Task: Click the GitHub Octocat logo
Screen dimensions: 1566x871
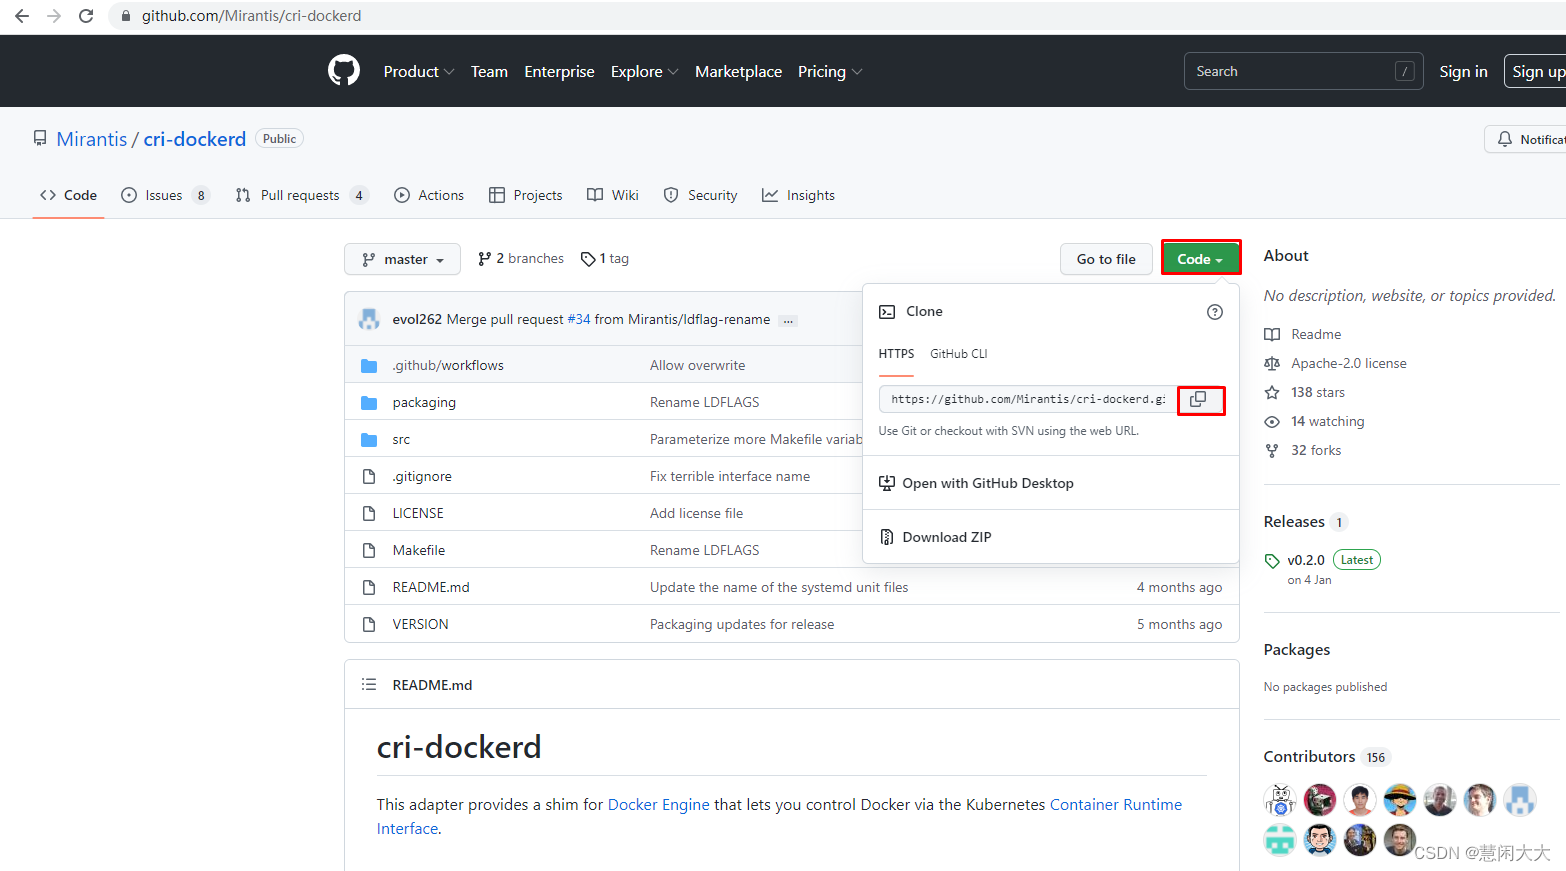Action: tap(344, 71)
